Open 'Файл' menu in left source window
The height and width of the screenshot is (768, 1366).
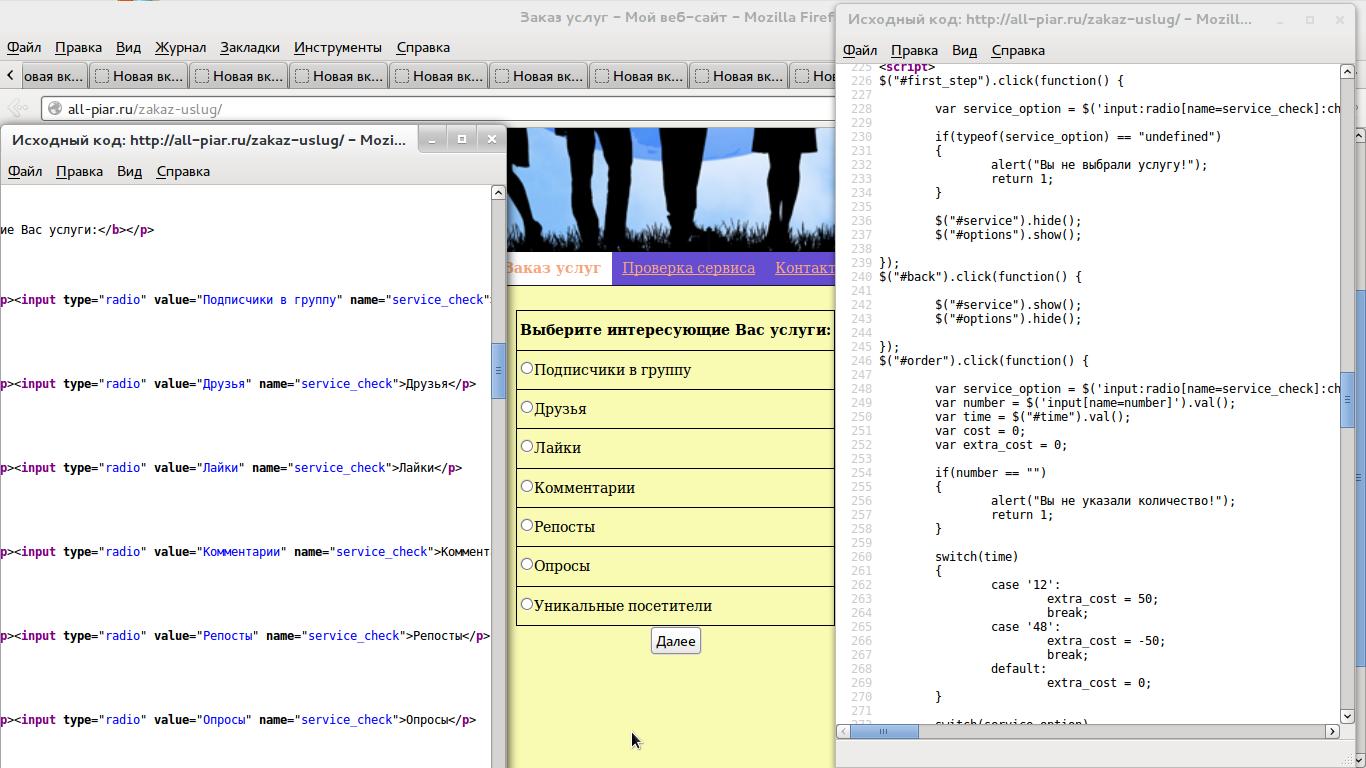25,171
